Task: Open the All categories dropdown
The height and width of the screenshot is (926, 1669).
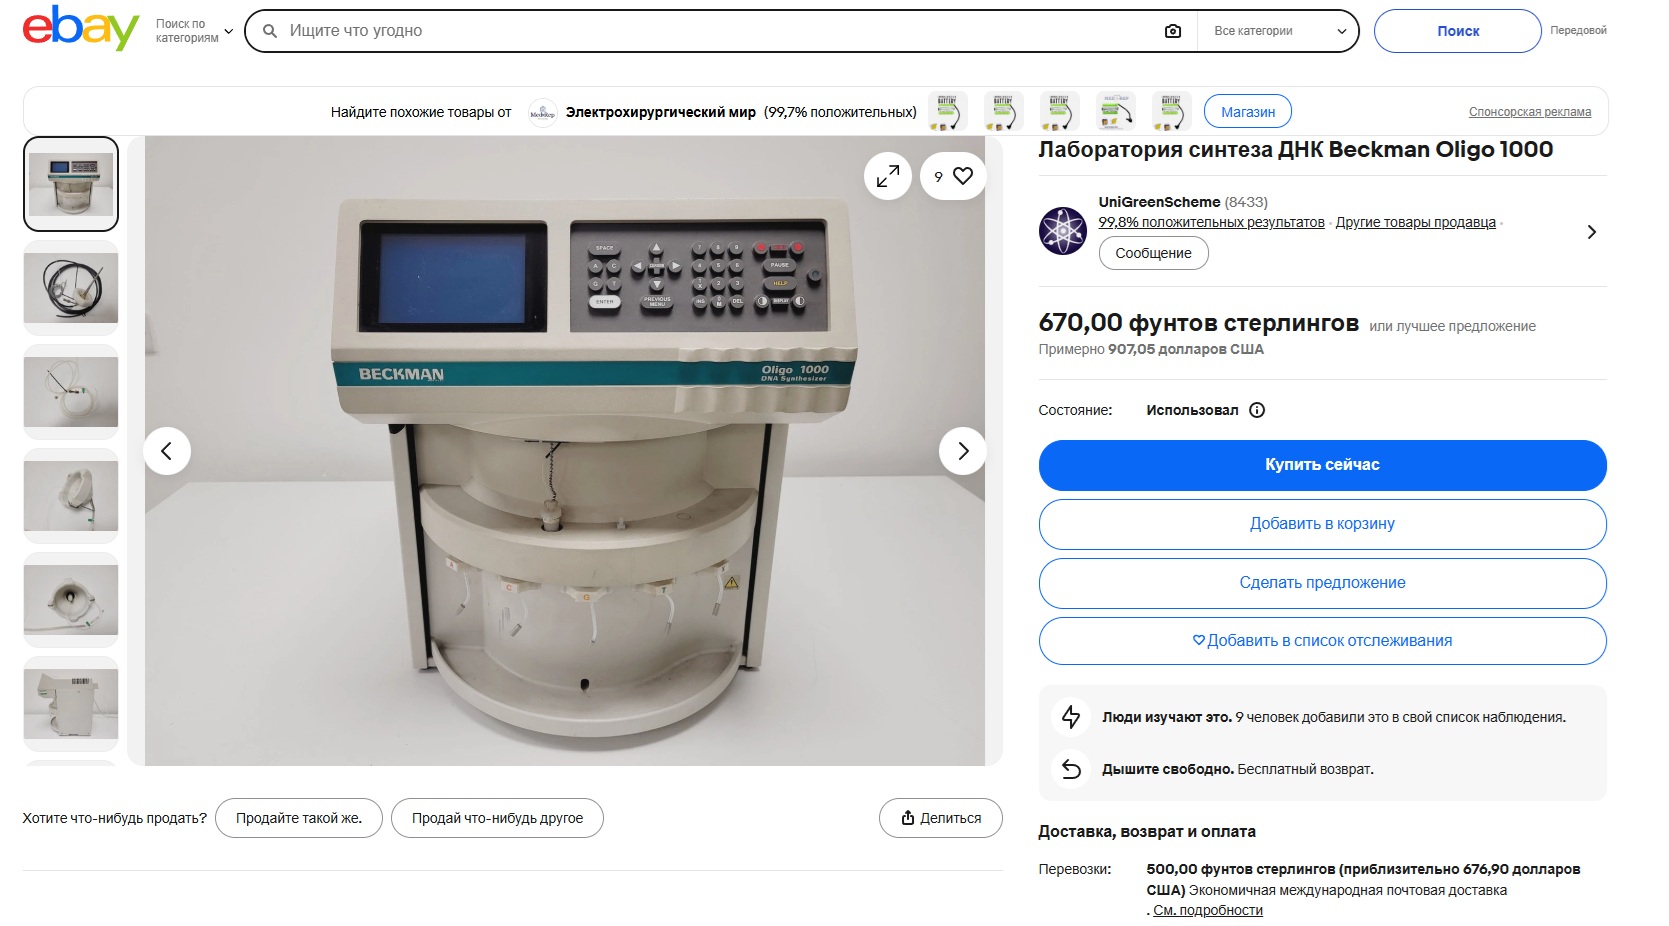Action: tap(1280, 31)
